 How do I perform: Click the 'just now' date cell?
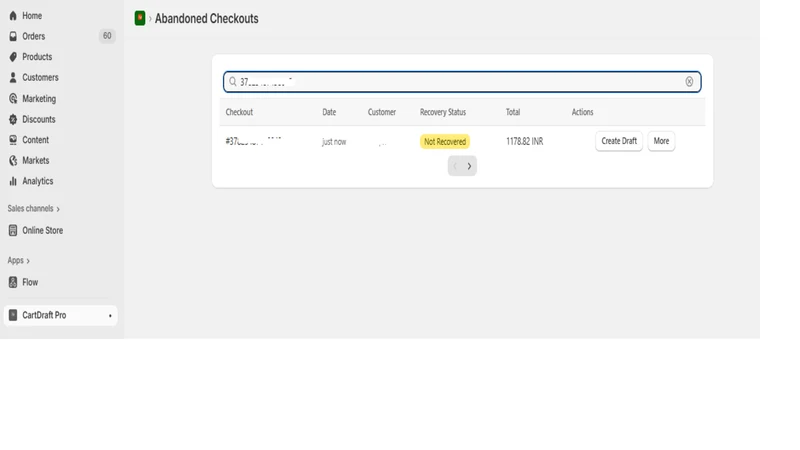click(x=334, y=142)
